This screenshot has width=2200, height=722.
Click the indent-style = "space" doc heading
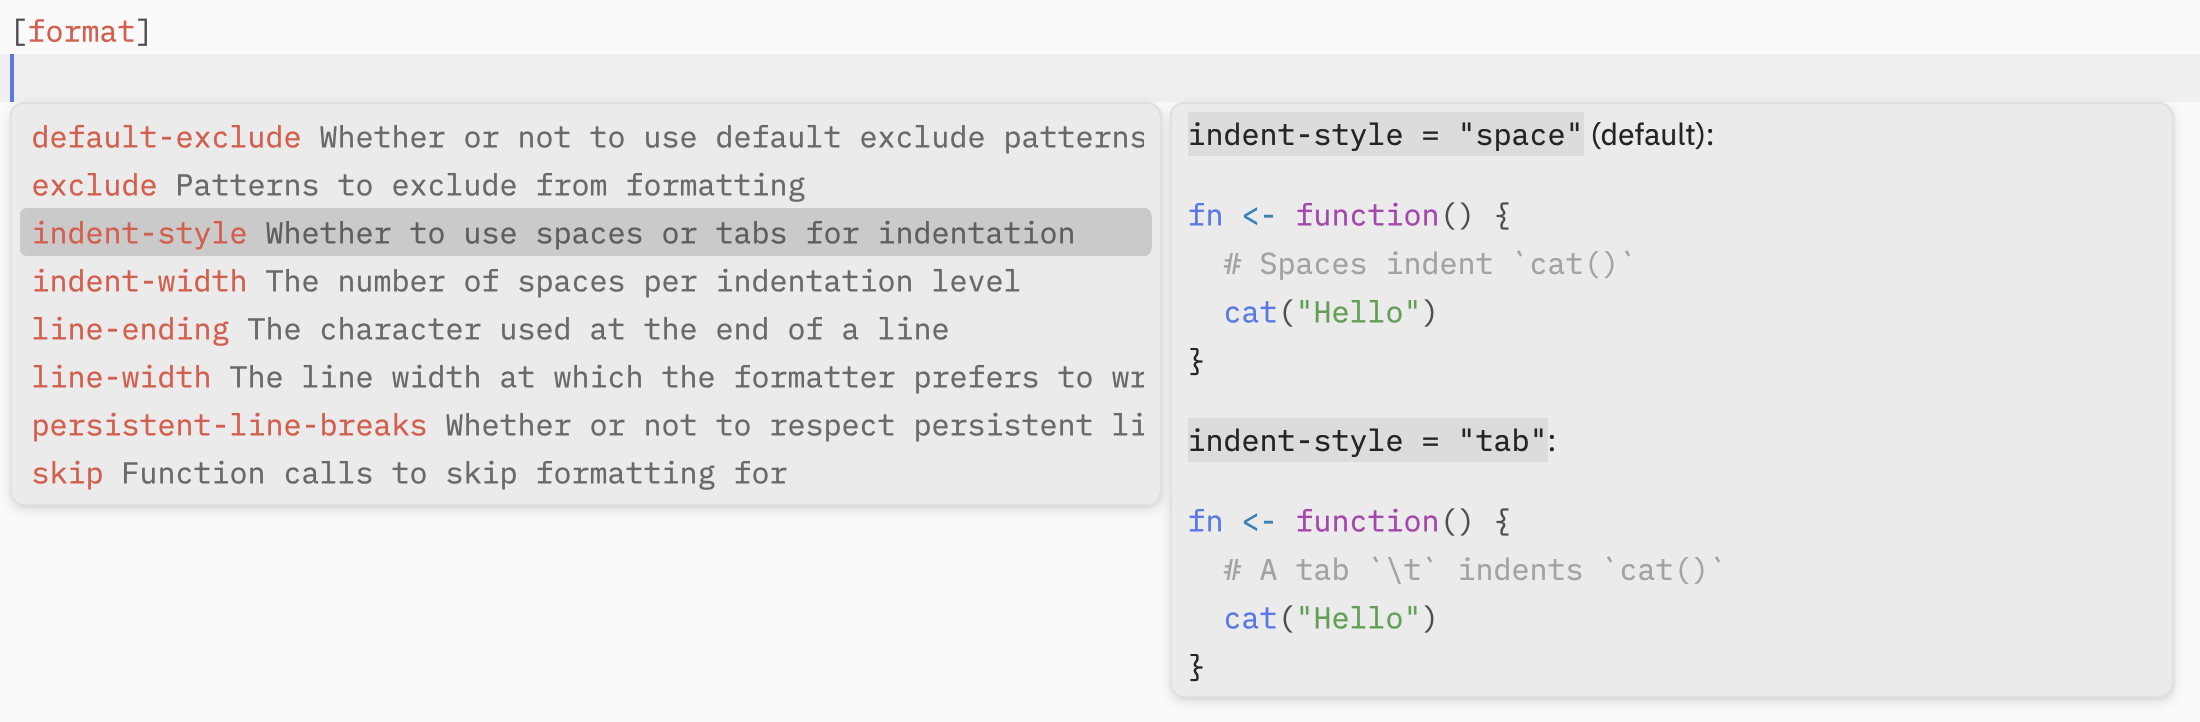pos(1384,135)
